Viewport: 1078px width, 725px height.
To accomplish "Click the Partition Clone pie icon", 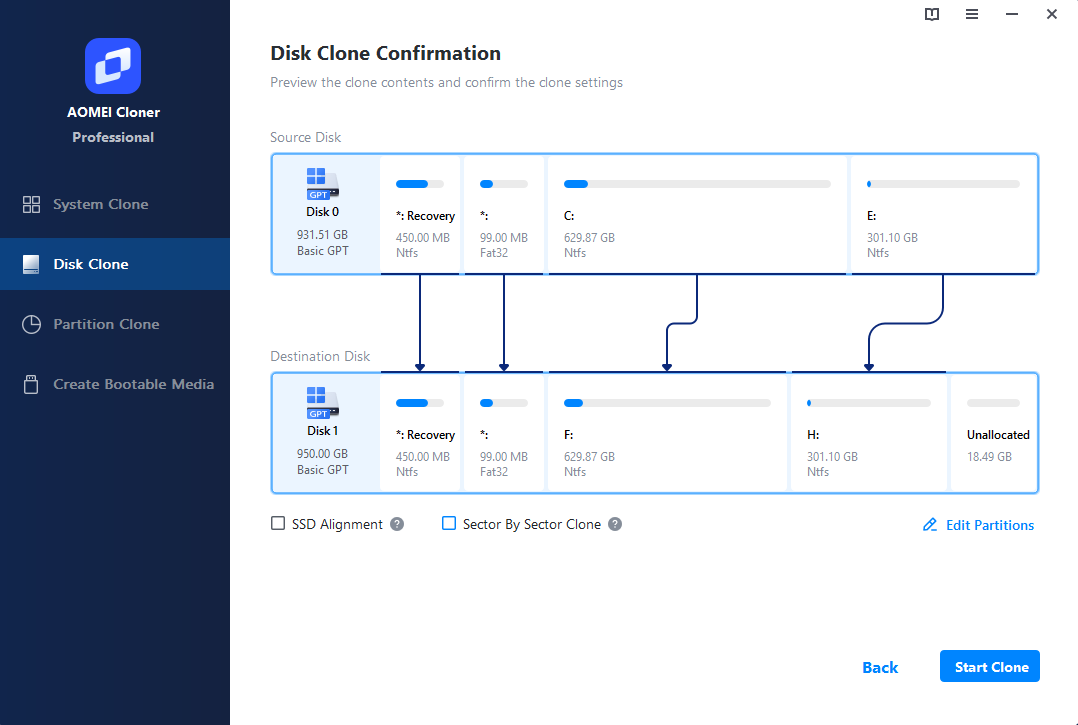I will click(x=31, y=324).
